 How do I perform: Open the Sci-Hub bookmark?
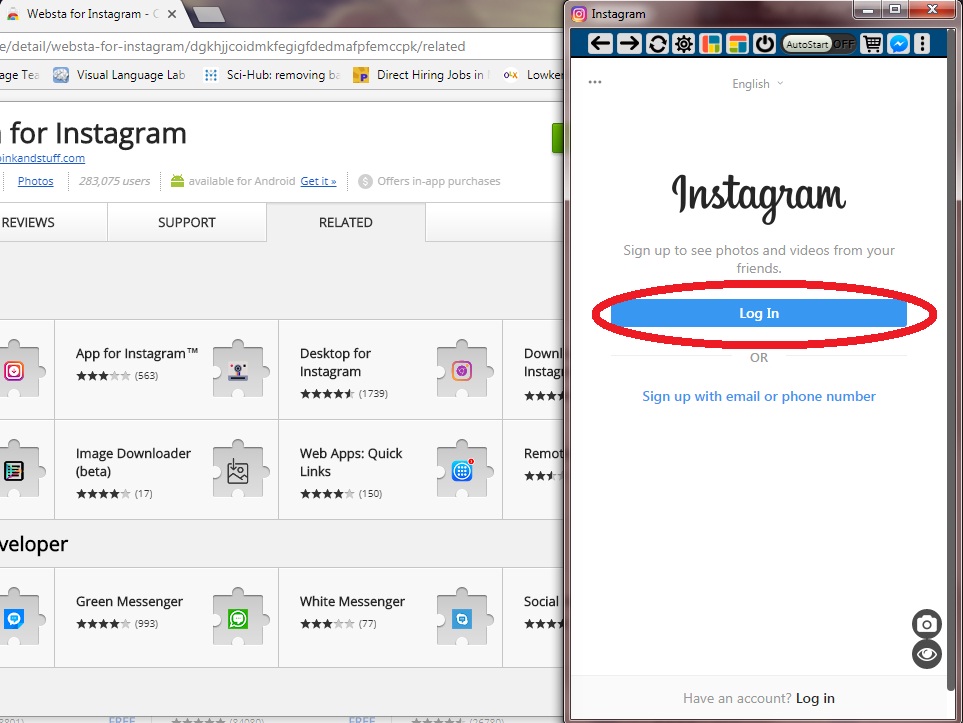272,75
